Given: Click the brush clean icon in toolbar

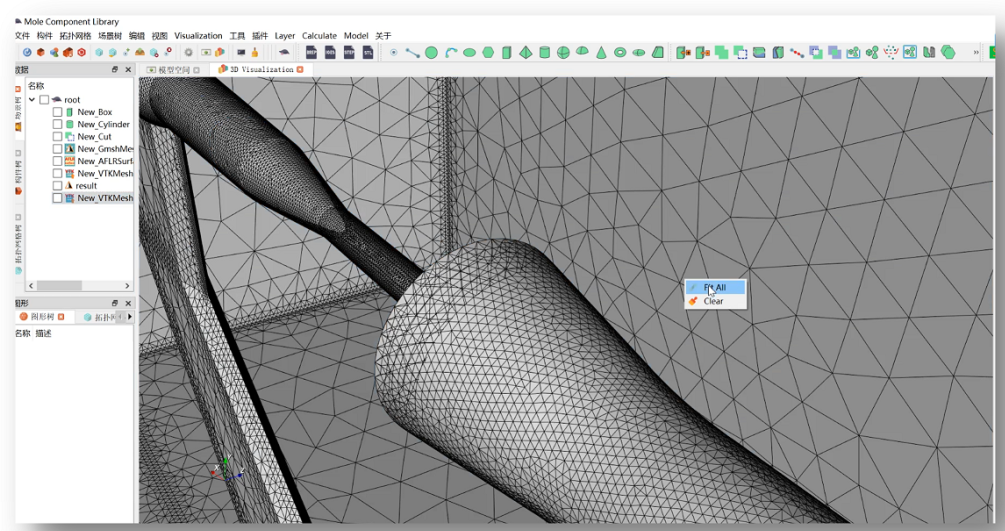Looking at the screenshot, I should (255, 53).
